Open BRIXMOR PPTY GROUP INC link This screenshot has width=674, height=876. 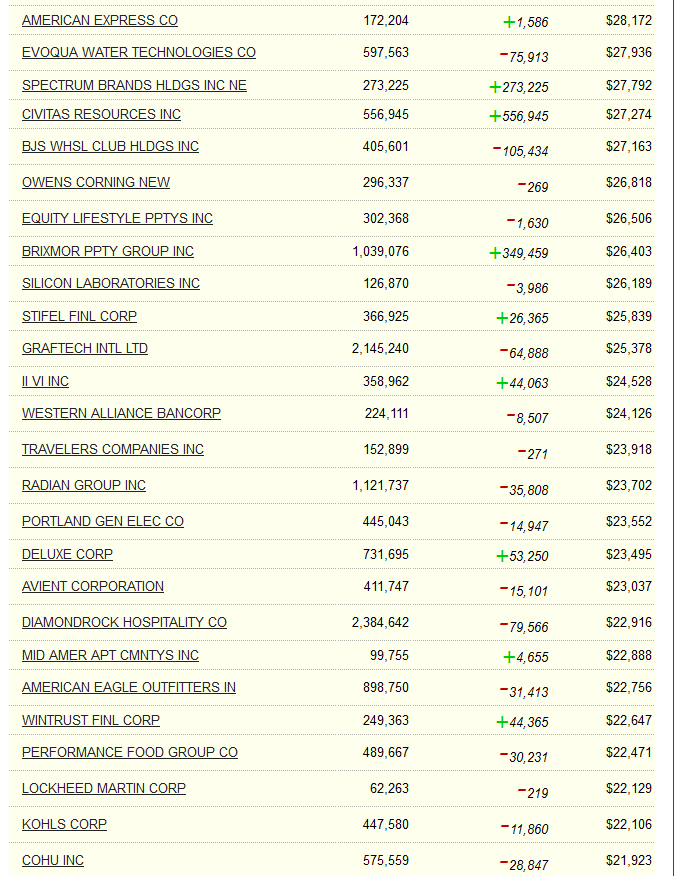click(x=108, y=252)
